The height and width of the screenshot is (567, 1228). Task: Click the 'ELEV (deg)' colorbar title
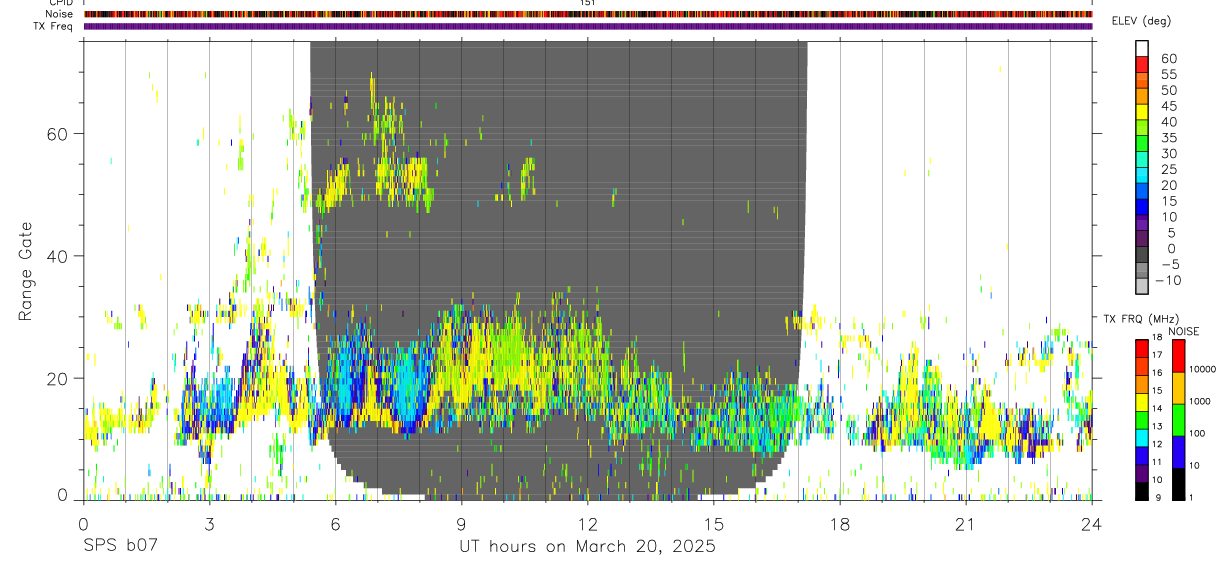[1143, 21]
